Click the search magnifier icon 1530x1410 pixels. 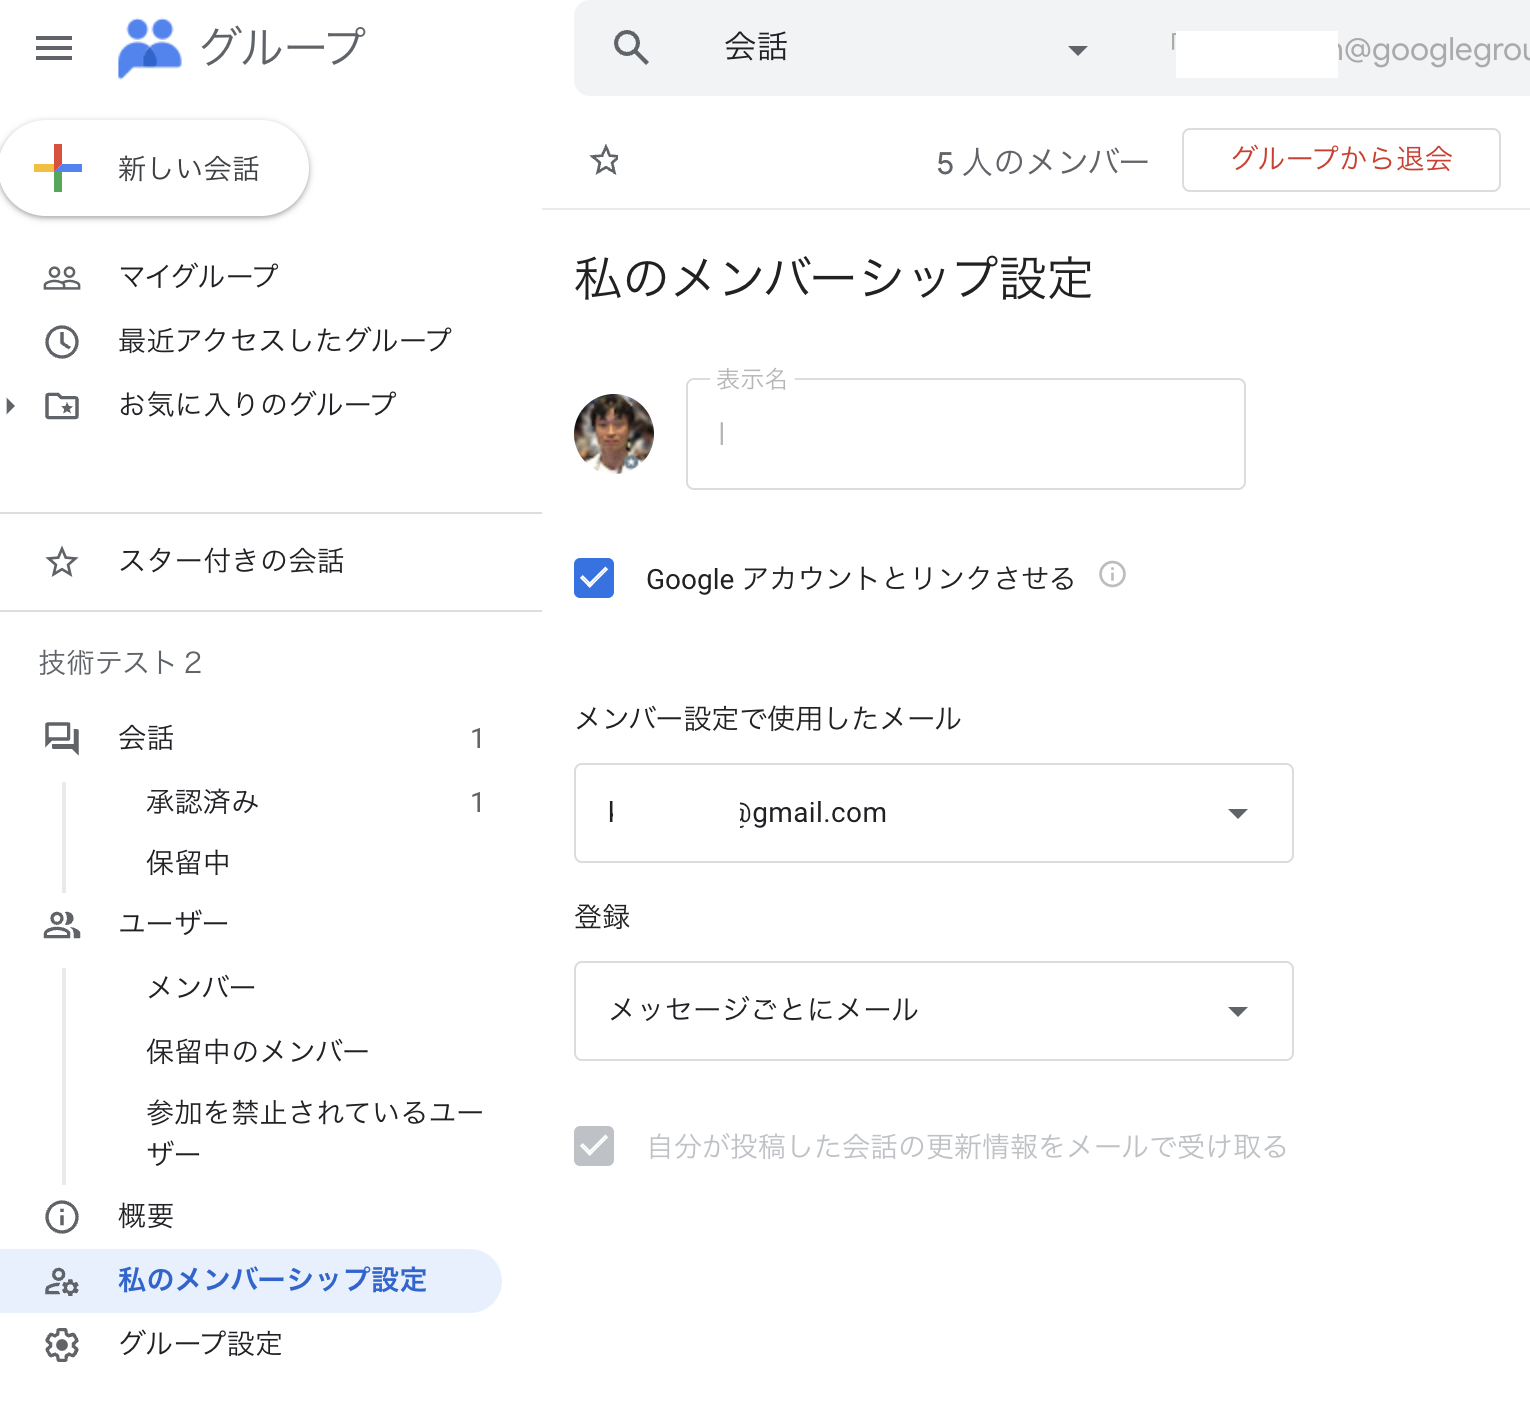coord(631,46)
